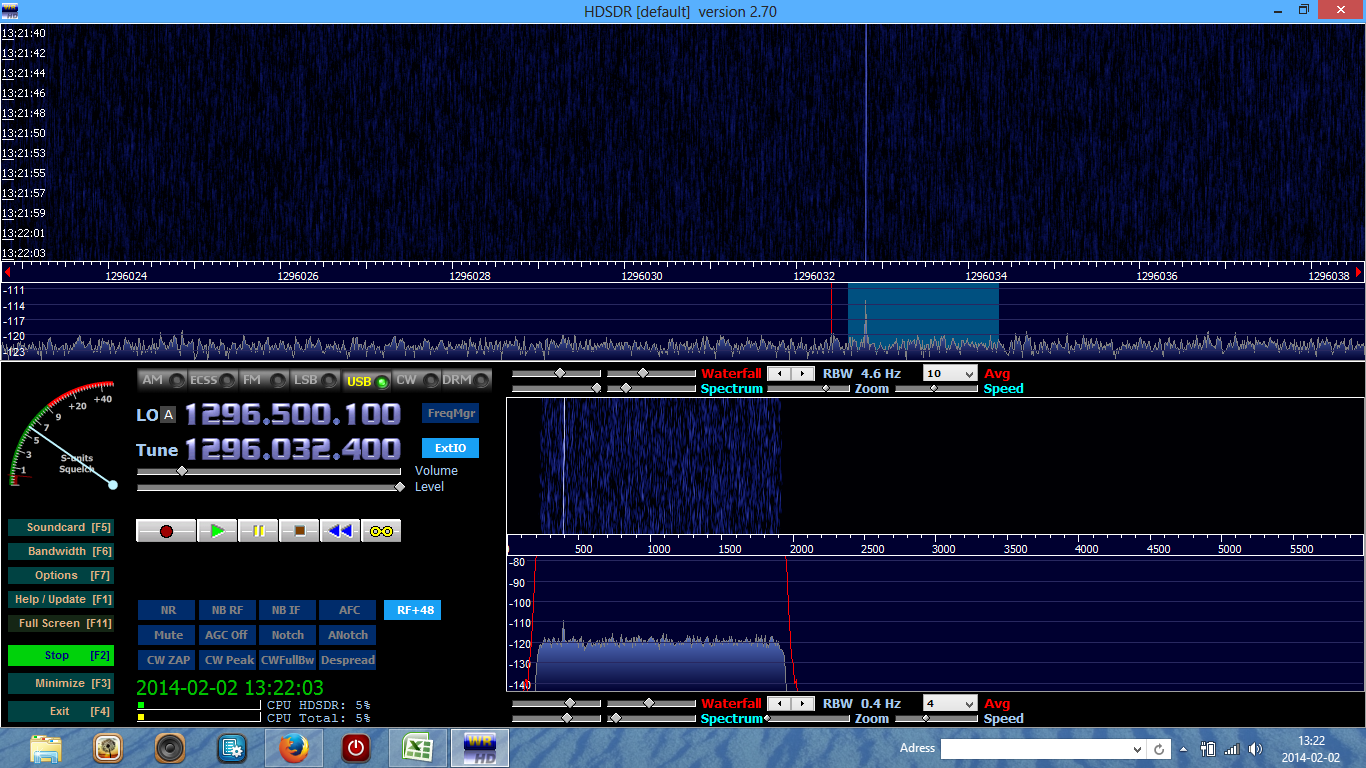The image size is (1366, 768).
Task: Toggle NB RF noise blanker
Action: [227, 610]
